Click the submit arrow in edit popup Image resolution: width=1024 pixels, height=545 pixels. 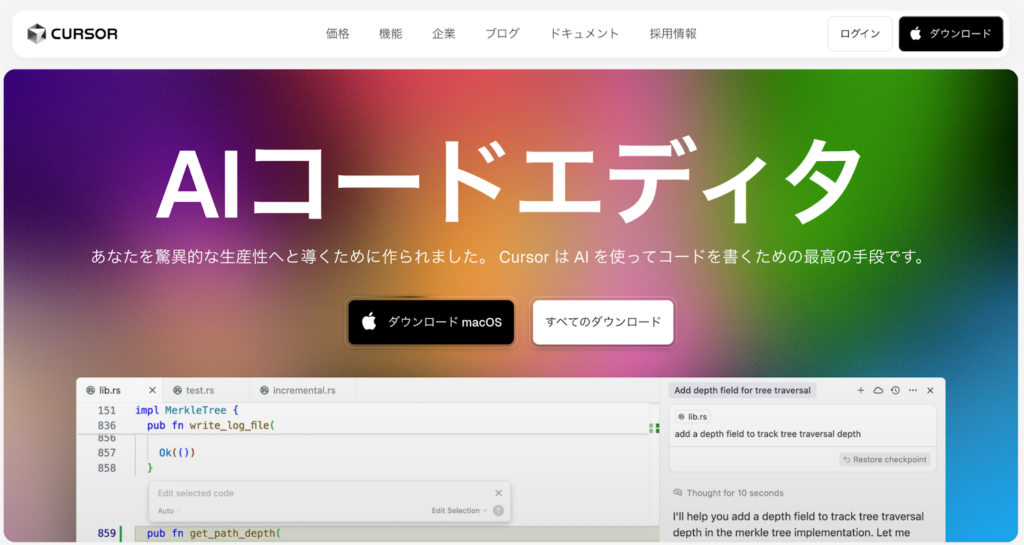click(498, 511)
